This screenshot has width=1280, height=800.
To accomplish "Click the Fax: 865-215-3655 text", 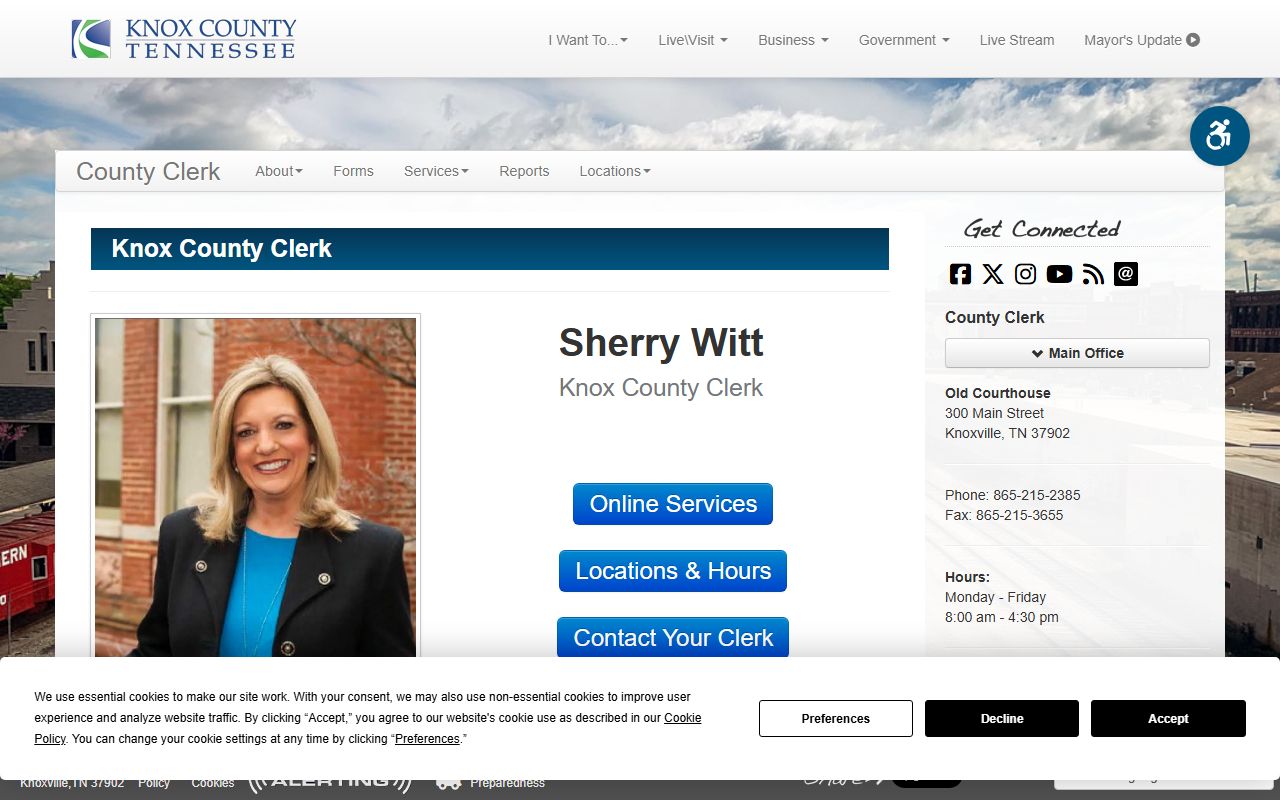I will click(1004, 515).
